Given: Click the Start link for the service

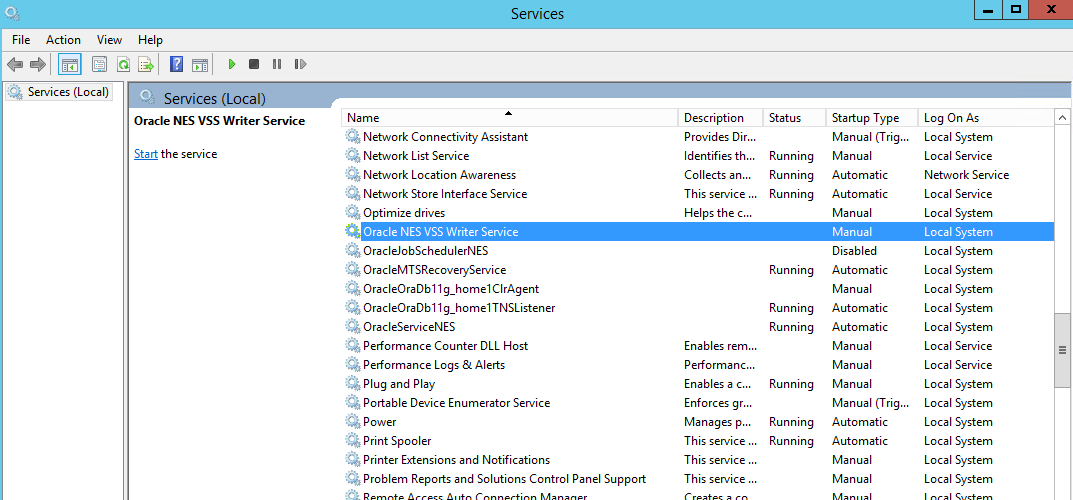Looking at the screenshot, I should click(x=146, y=154).
